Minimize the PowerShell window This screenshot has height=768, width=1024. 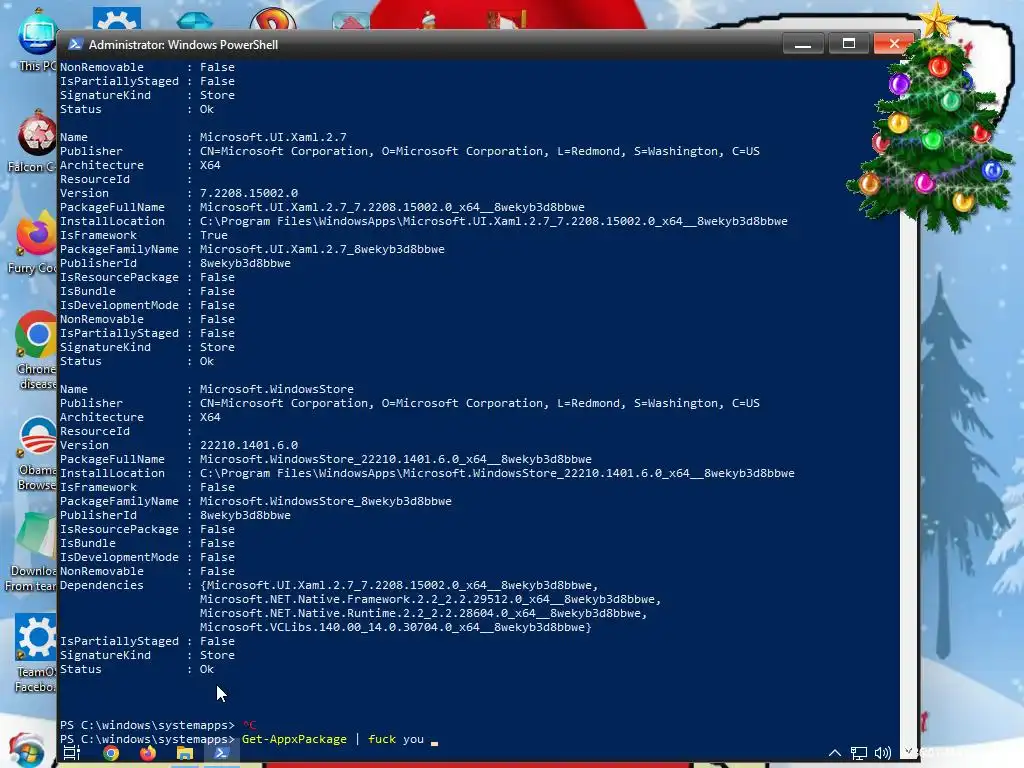pos(803,44)
